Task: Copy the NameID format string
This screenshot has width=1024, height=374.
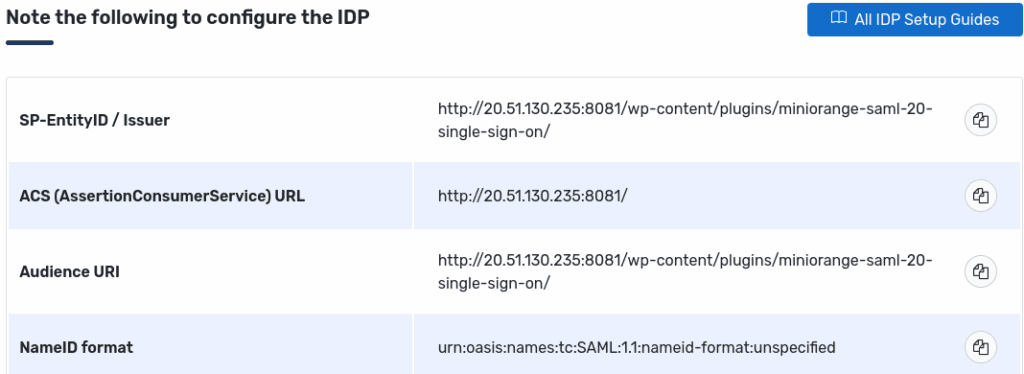Action: click(x=980, y=347)
